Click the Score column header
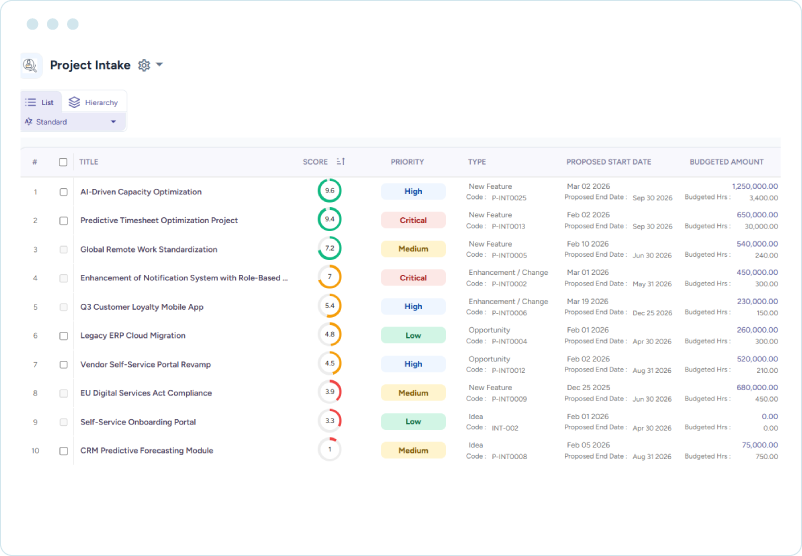The width and height of the screenshot is (802, 556). point(315,162)
